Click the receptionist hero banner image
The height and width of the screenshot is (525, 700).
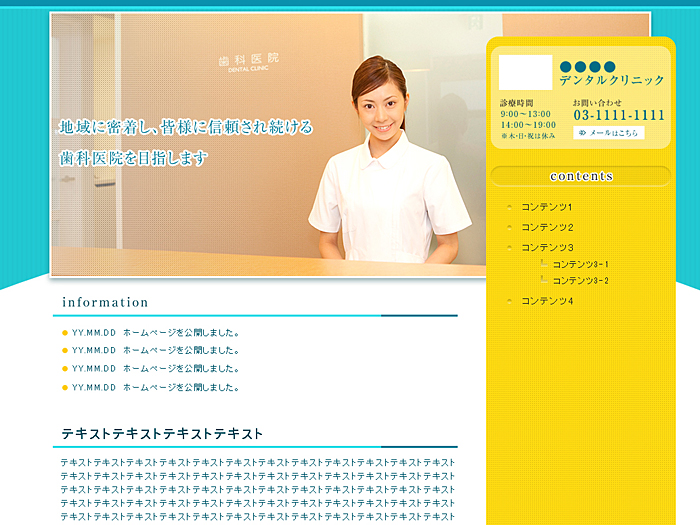click(268, 145)
